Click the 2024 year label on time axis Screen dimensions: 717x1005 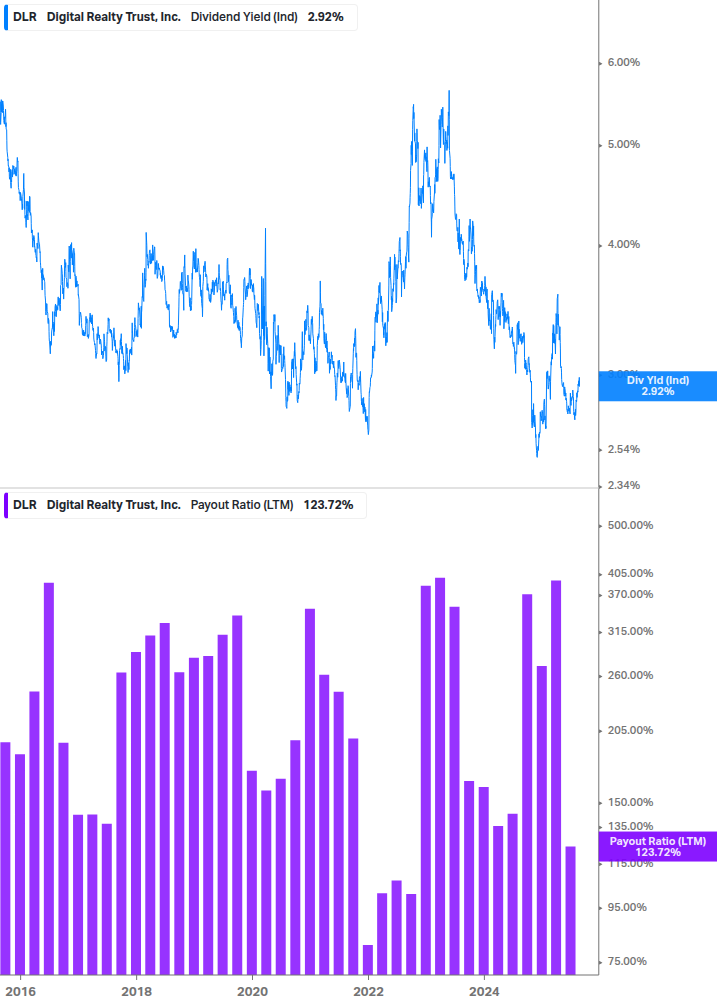484,992
